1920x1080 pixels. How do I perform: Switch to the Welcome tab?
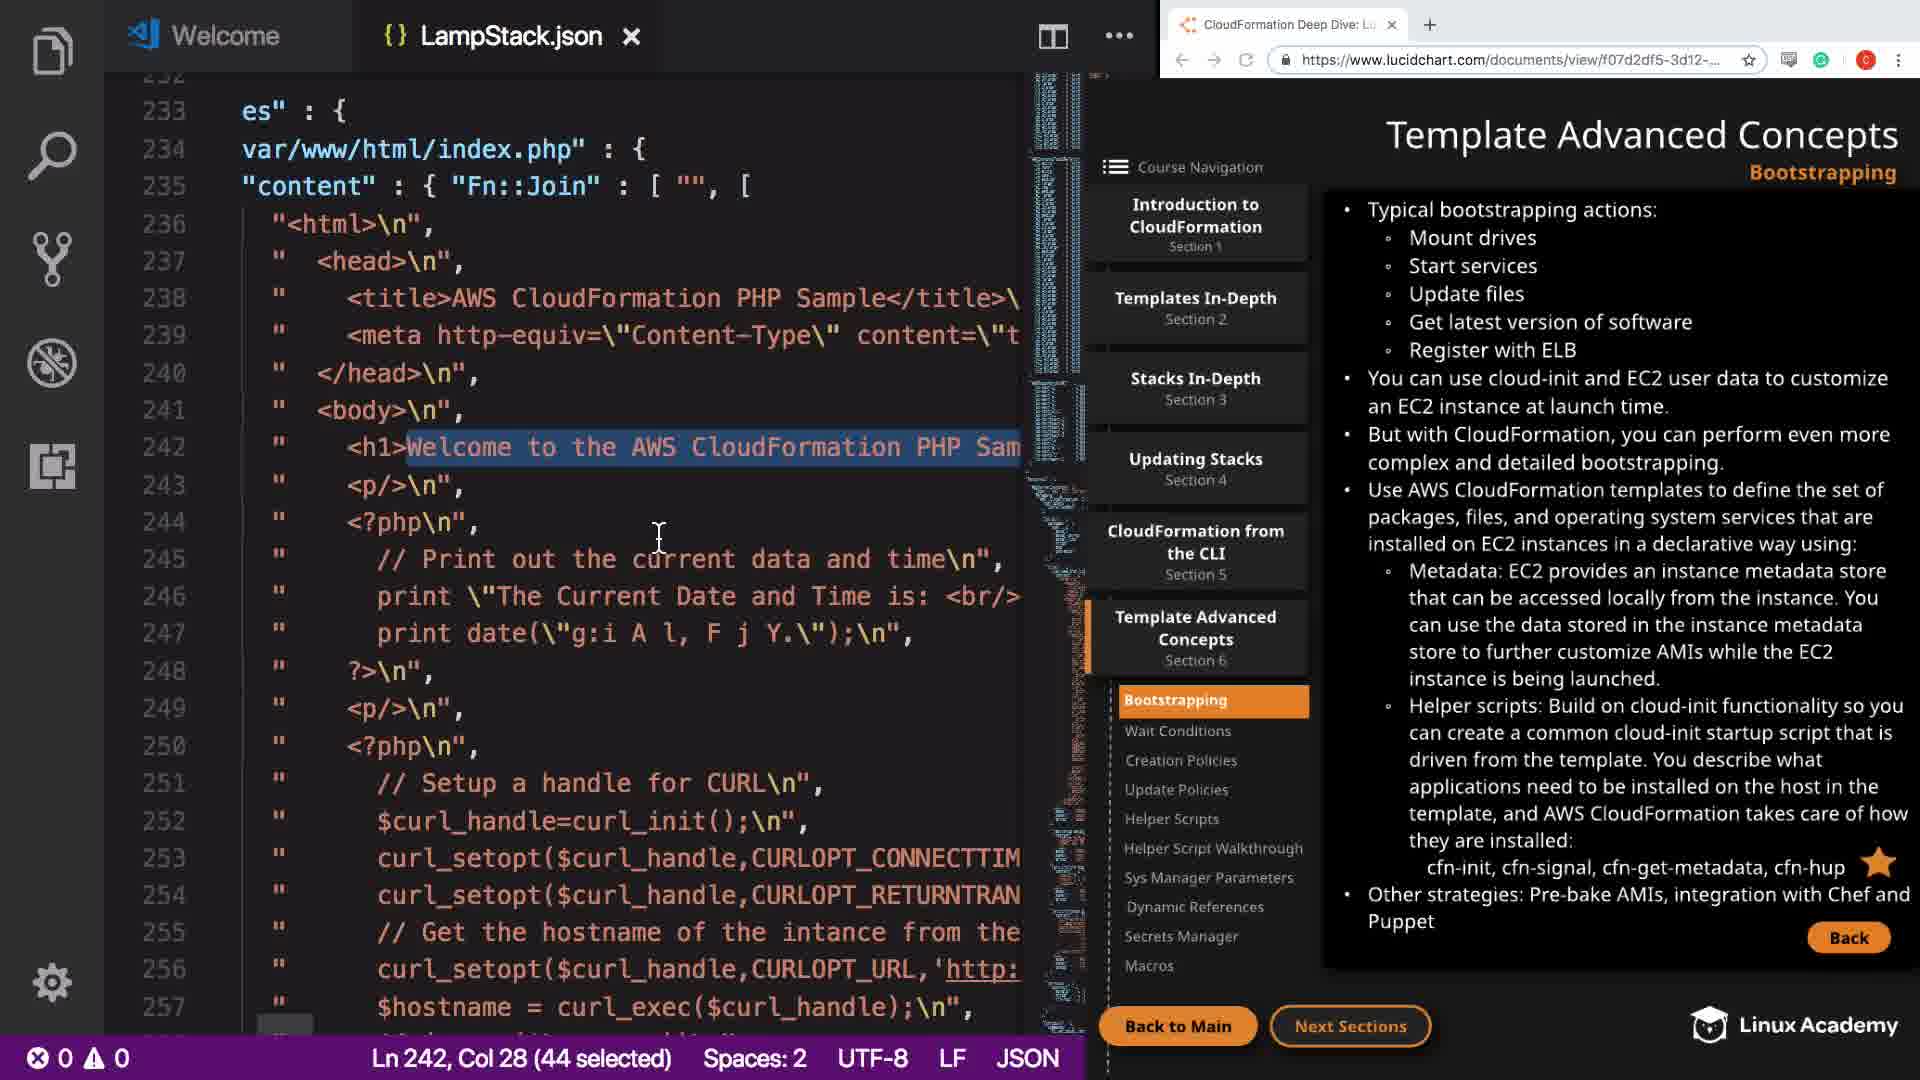[x=225, y=36]
